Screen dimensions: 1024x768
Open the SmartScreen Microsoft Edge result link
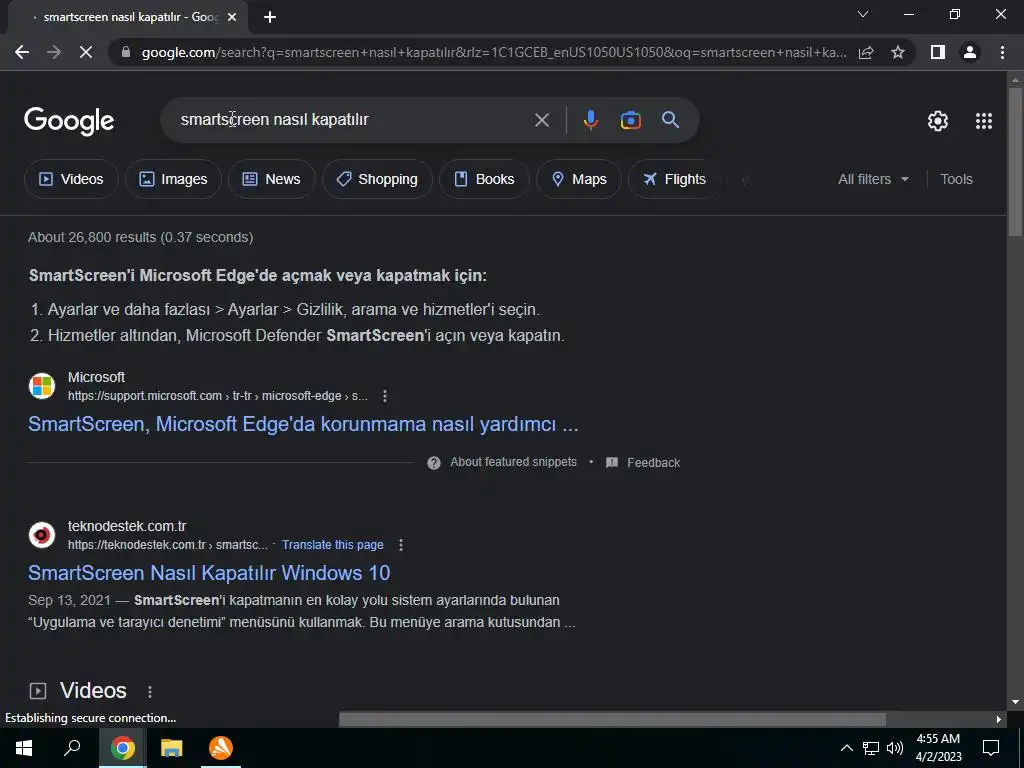[303, 424]
